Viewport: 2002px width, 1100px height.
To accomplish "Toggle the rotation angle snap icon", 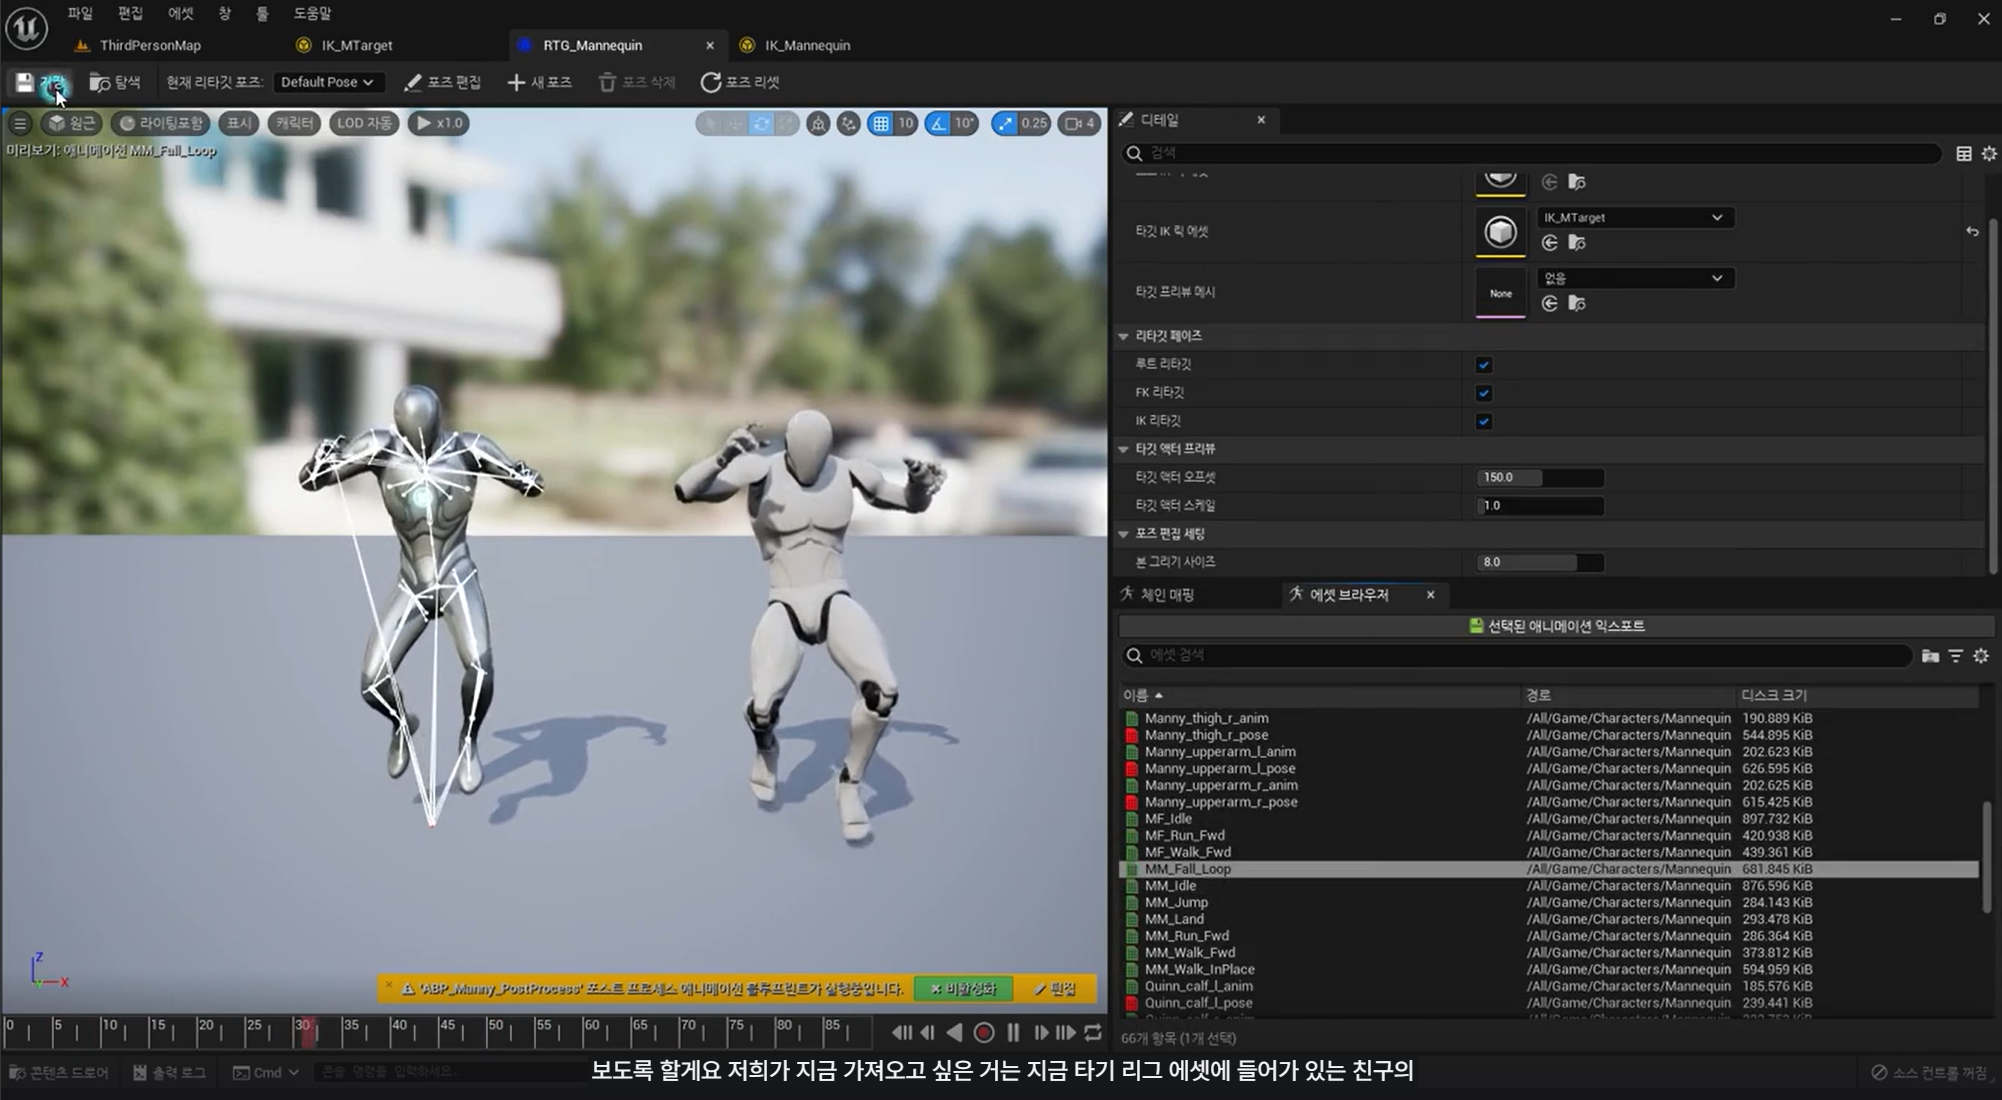I will point(938,124).
